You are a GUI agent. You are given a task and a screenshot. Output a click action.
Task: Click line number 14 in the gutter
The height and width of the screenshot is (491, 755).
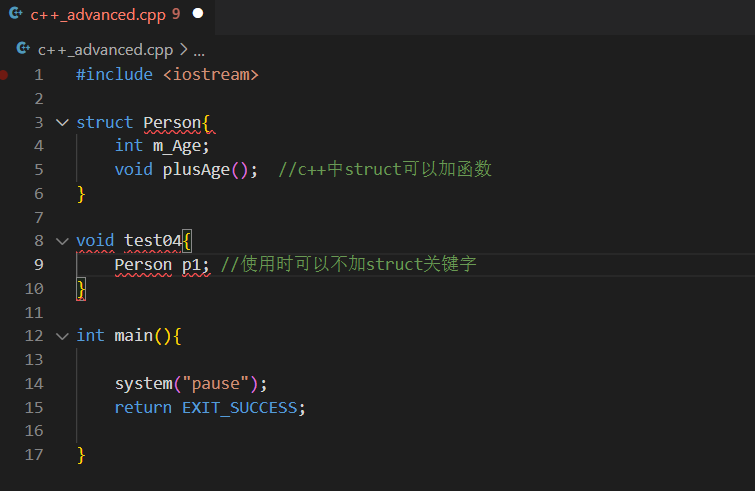pyautogui.click(x=35, y=384)
